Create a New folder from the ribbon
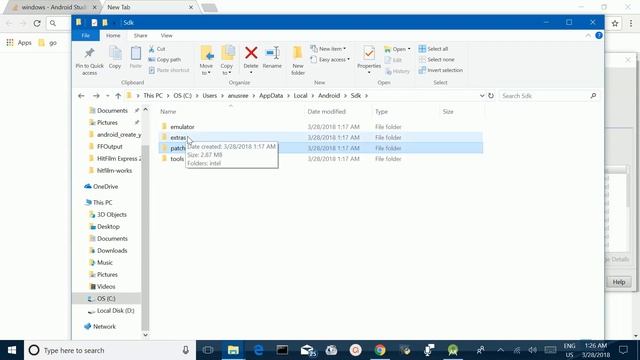This screenshot has width=640, height=360. pyautogui.click(x=298, y=60)
